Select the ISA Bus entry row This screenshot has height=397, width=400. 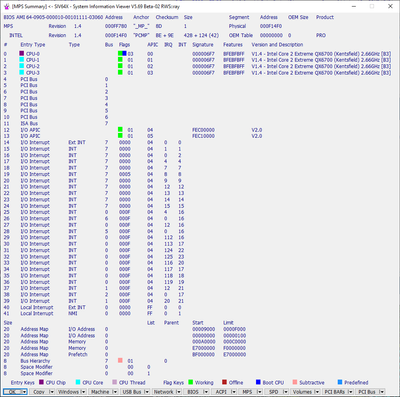click(56, 123)
